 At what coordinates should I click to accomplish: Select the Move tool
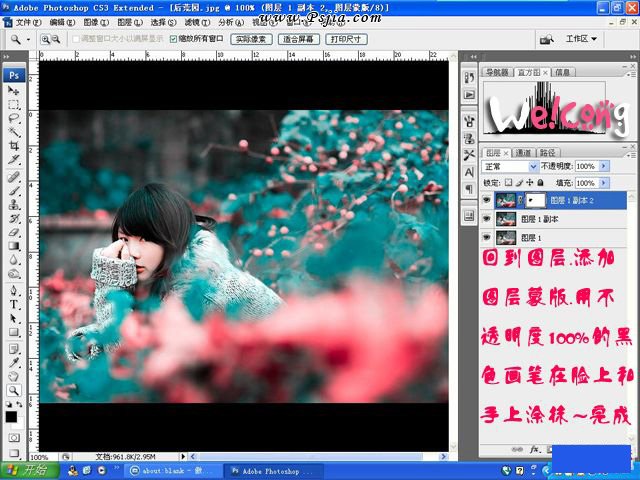(13, 90)
